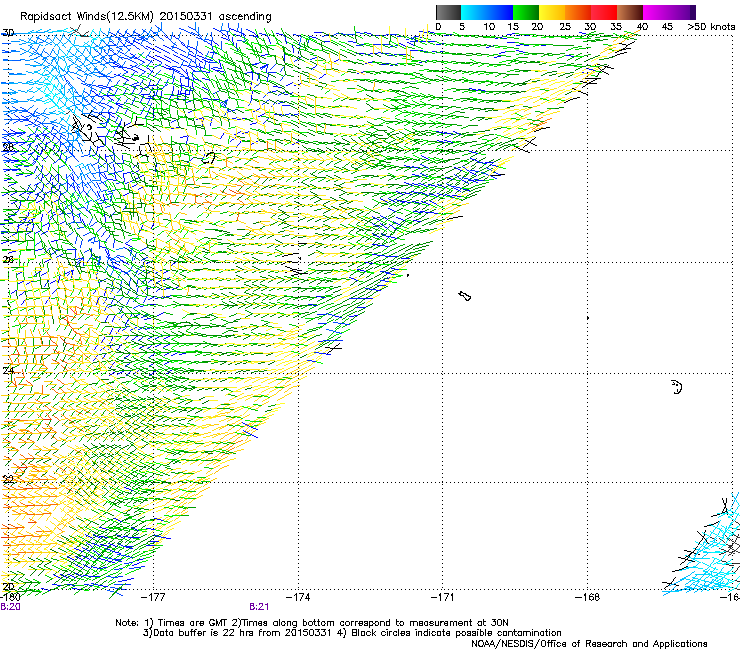This screenshot has width=740, height=650.
Task: Click the '25' legend scale number
Action: [x=565, y=26]
